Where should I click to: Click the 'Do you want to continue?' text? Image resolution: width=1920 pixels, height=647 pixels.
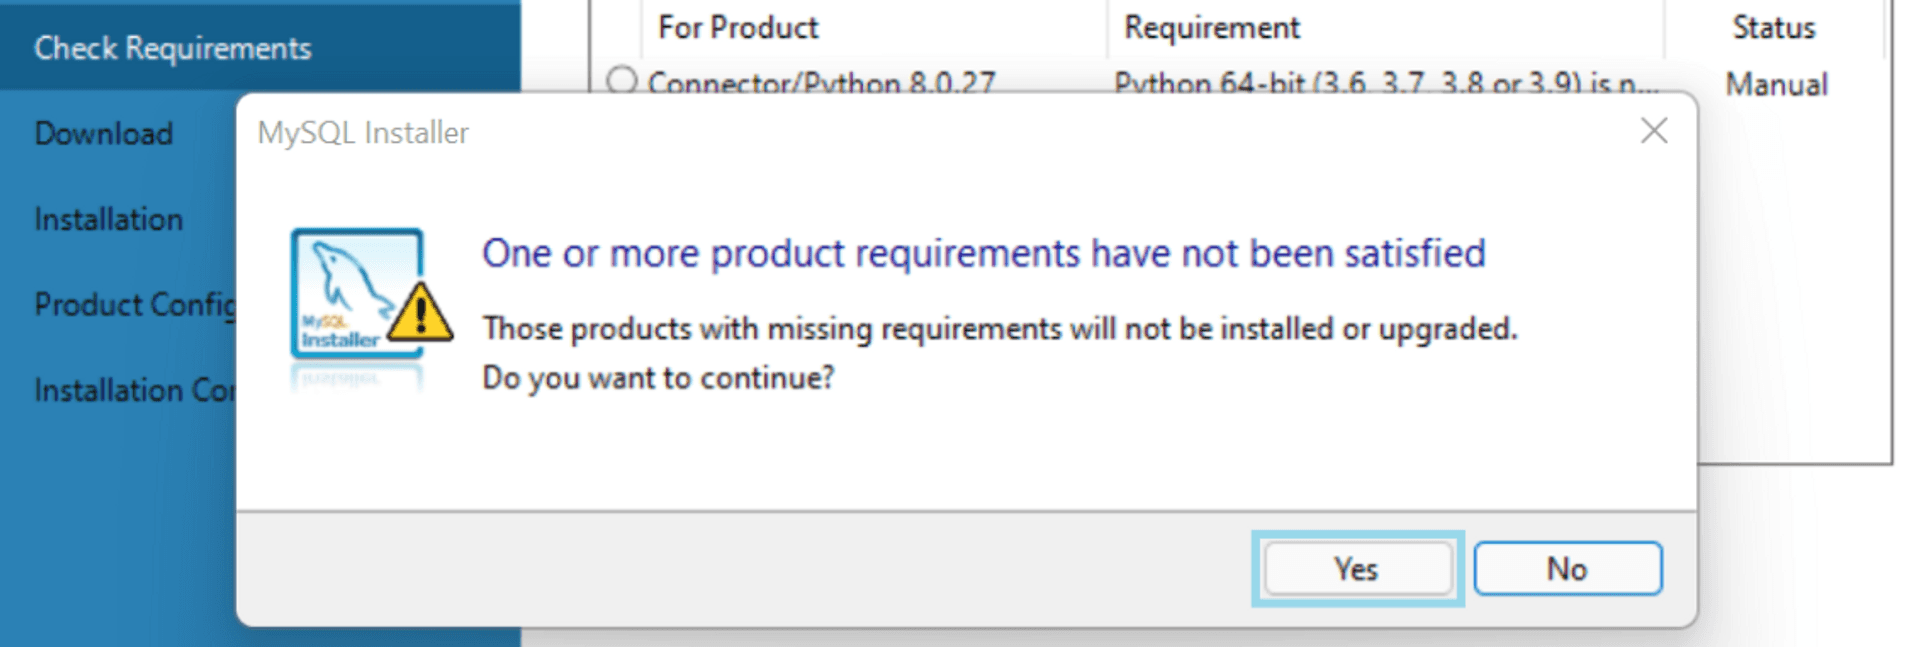658,378
